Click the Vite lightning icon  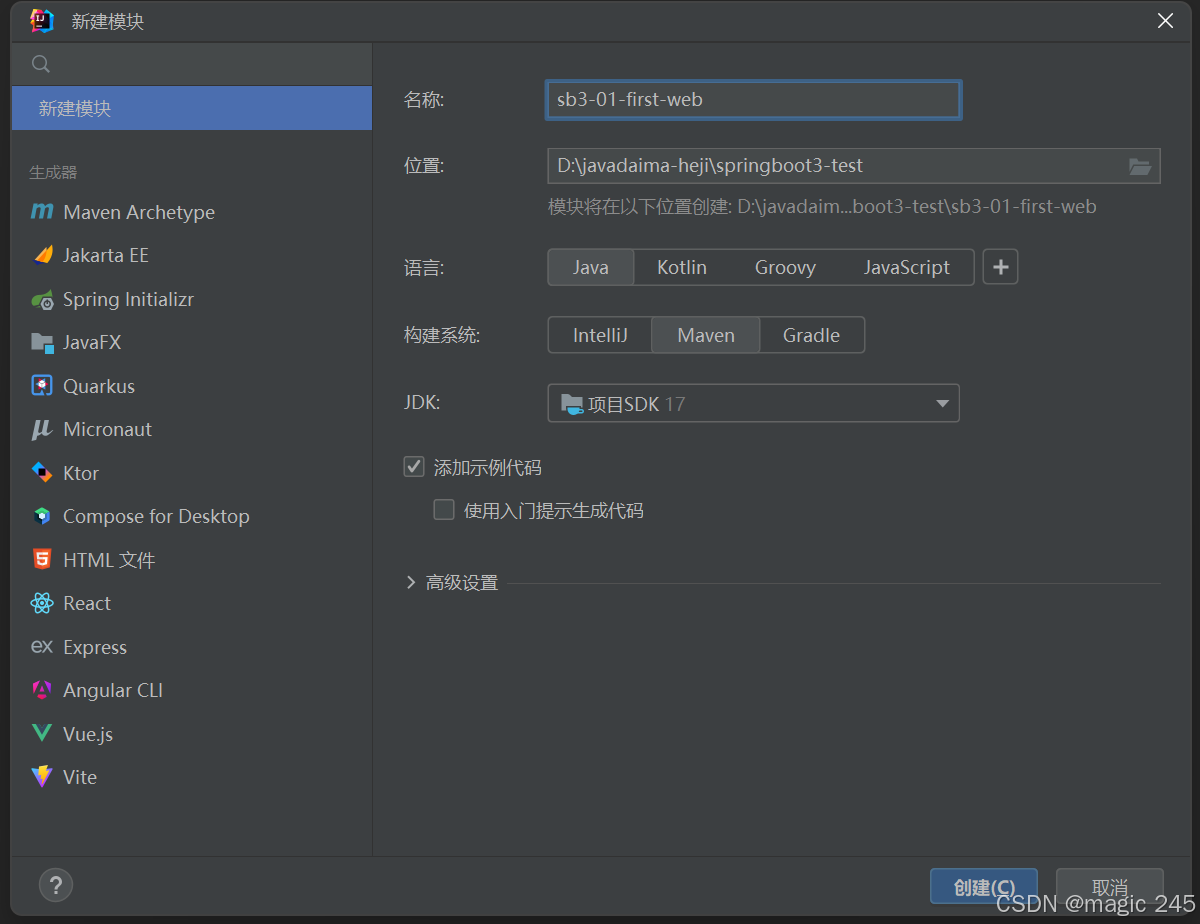point(42,777)
